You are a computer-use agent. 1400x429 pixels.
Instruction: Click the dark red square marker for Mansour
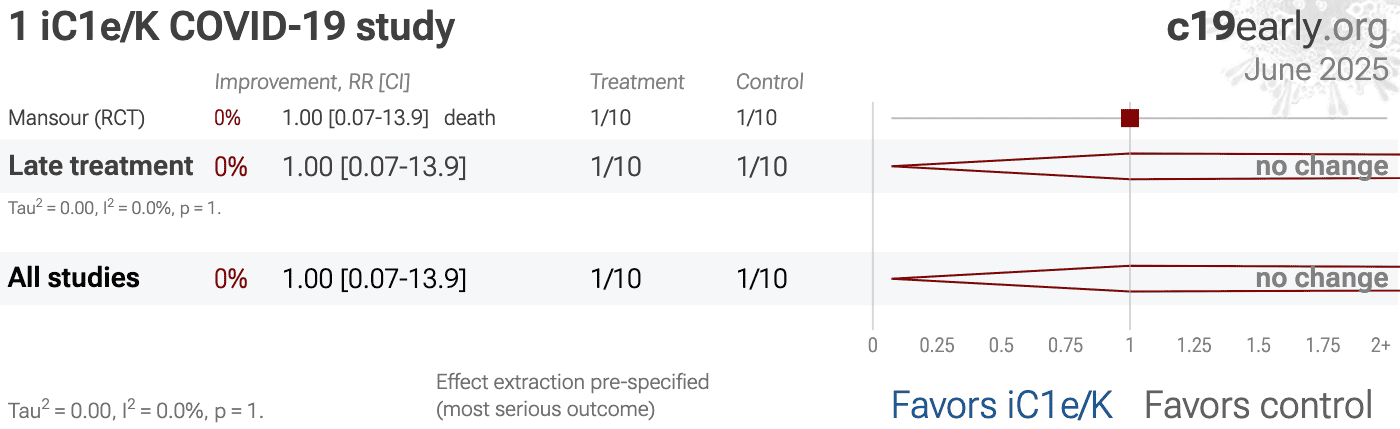click(x=1130, y=118)
